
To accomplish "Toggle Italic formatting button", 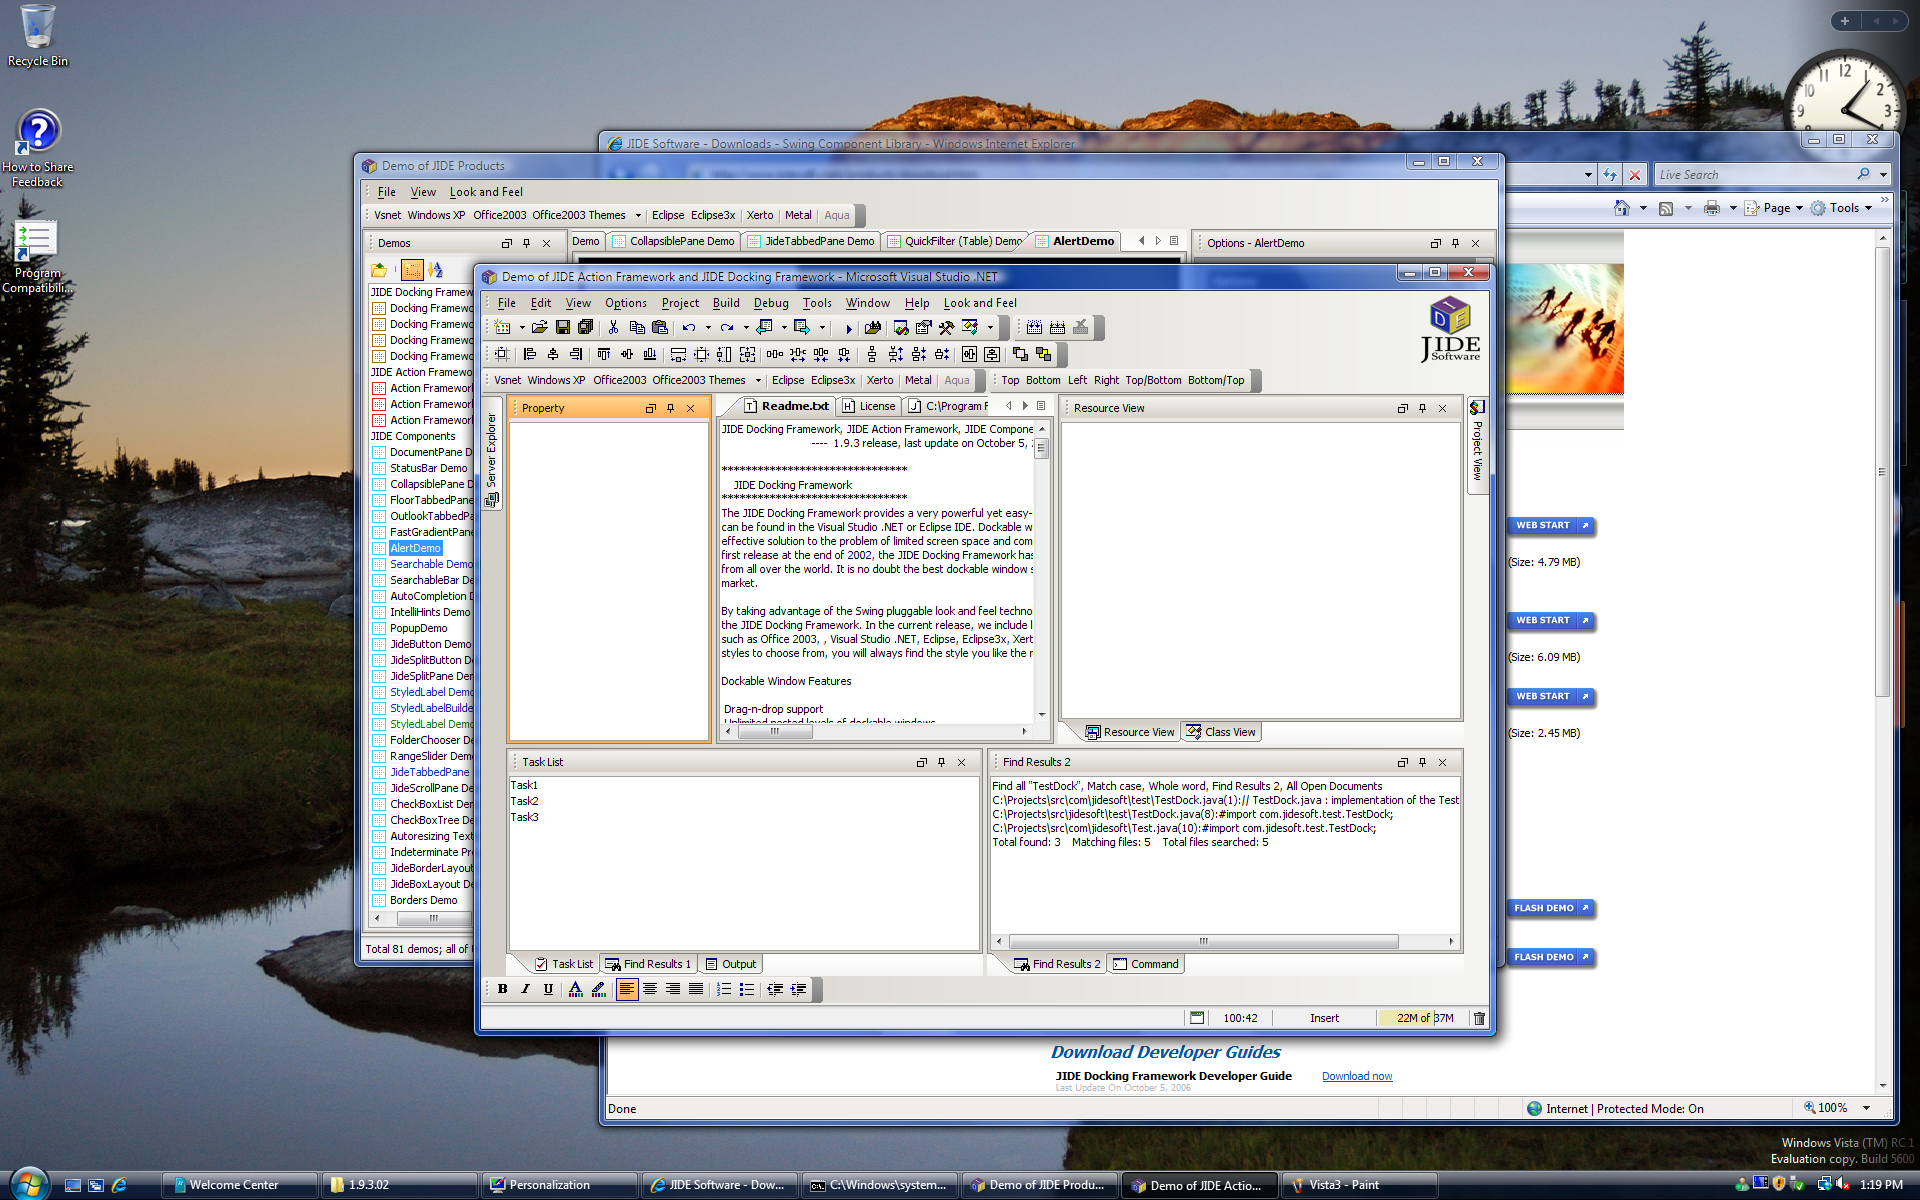I will [525, 989].
